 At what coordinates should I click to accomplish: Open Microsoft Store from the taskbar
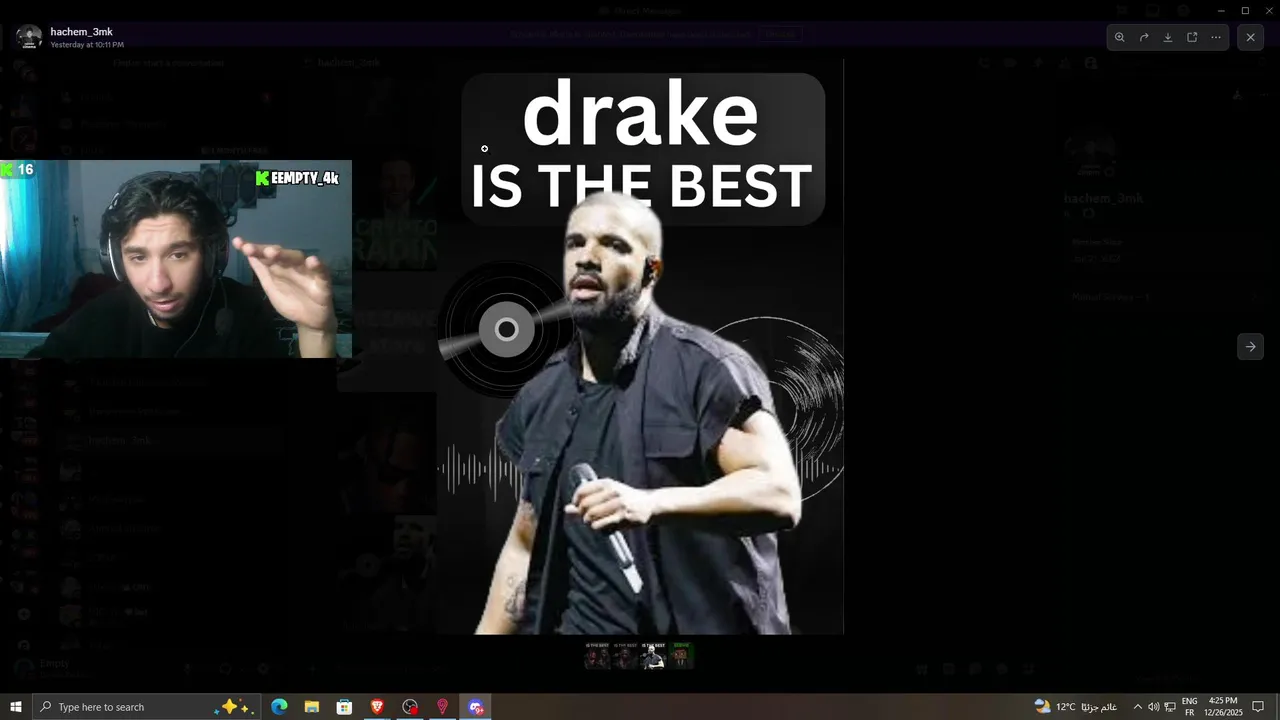(x=344, y=707)
